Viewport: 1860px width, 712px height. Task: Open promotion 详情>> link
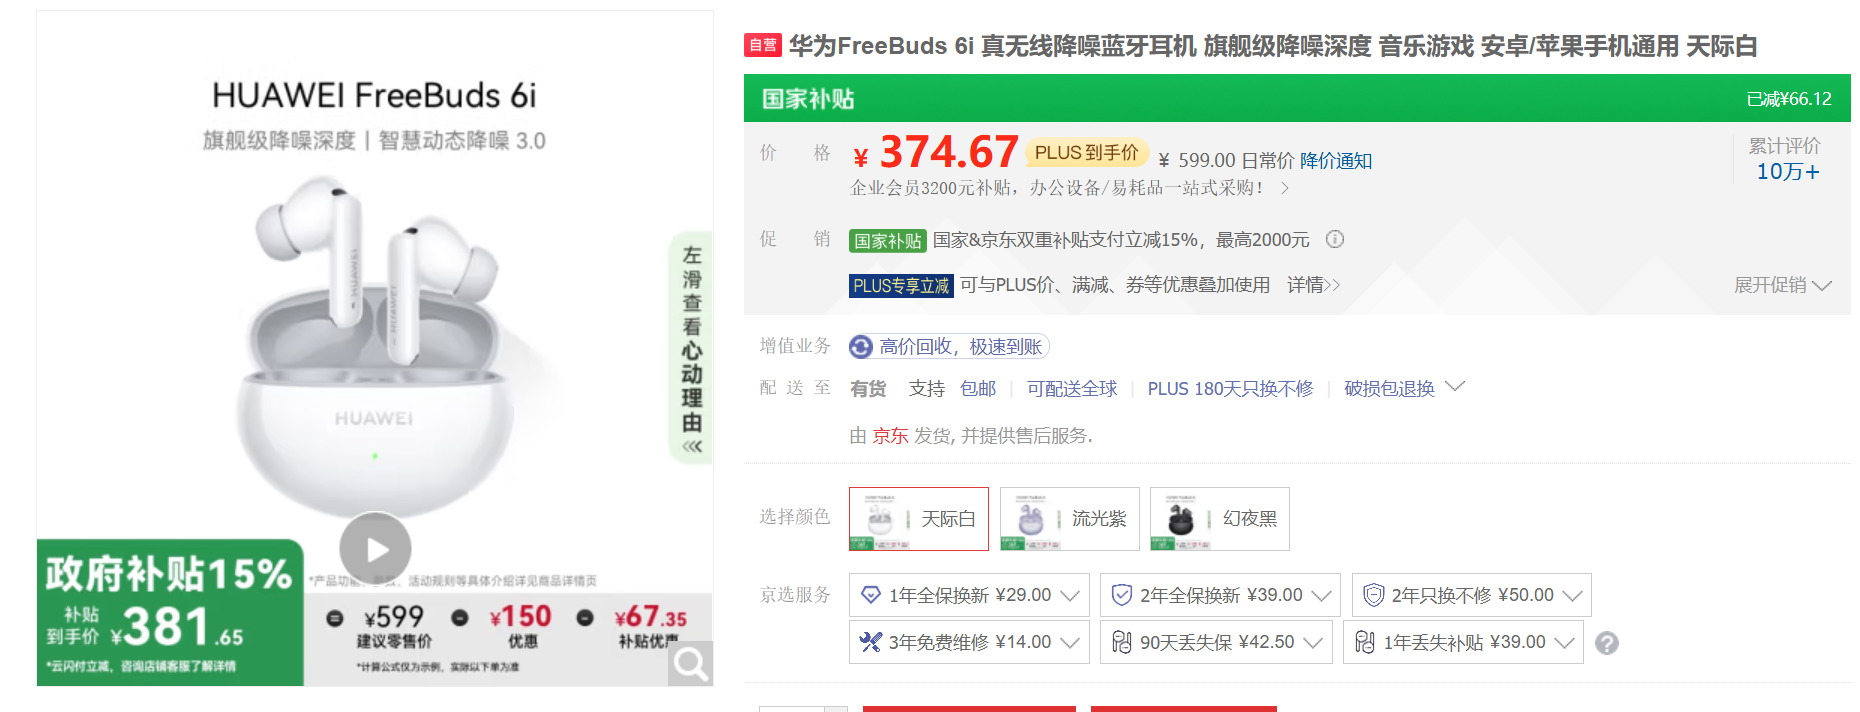(1313, 286)
